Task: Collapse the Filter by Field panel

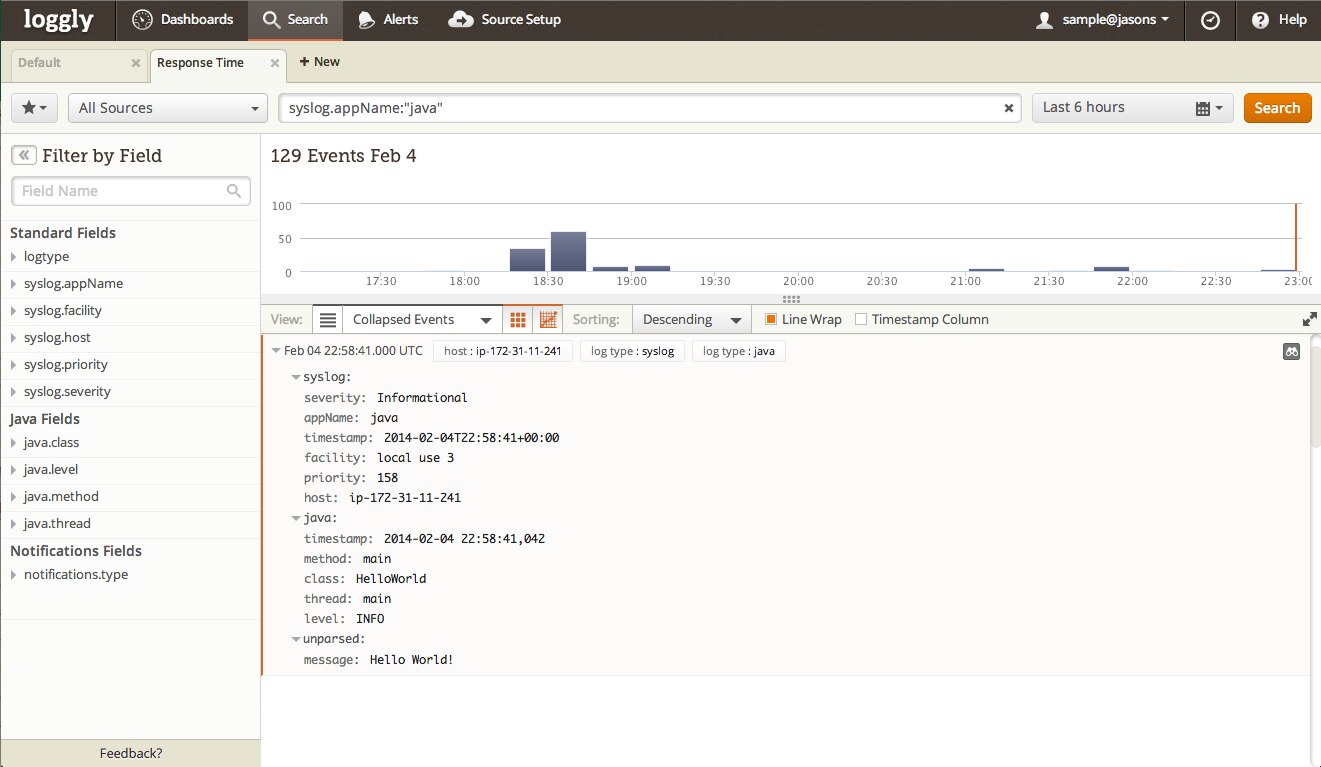Action: 24,156
